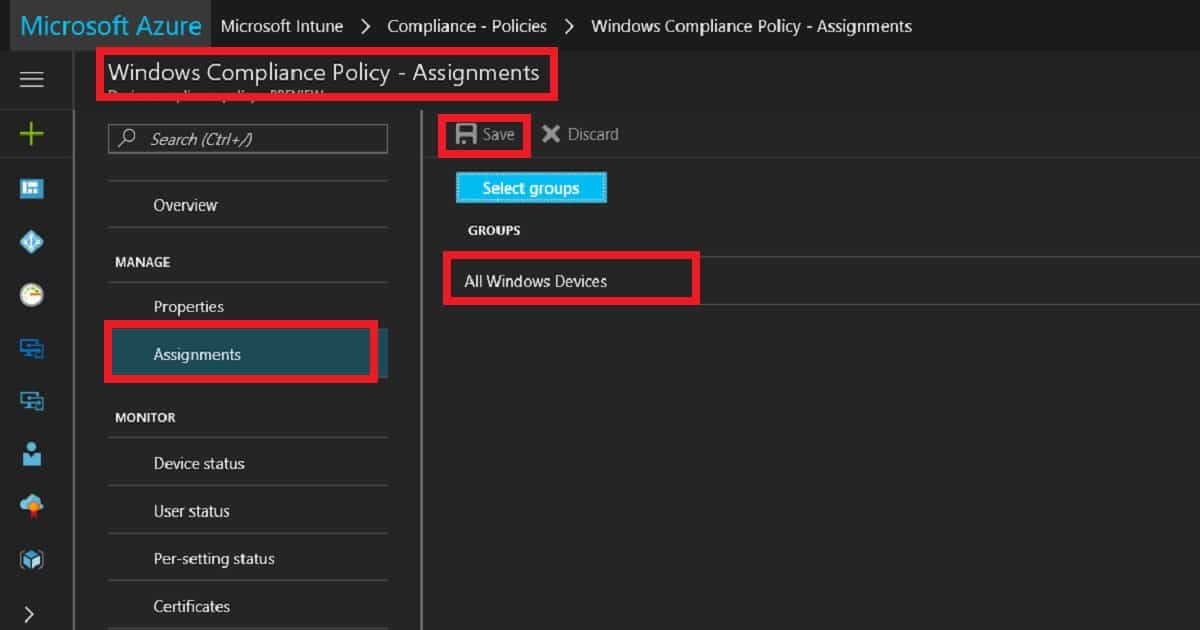Click the Discard X icon
This screenshot has width=1200, height=630.
551,134
